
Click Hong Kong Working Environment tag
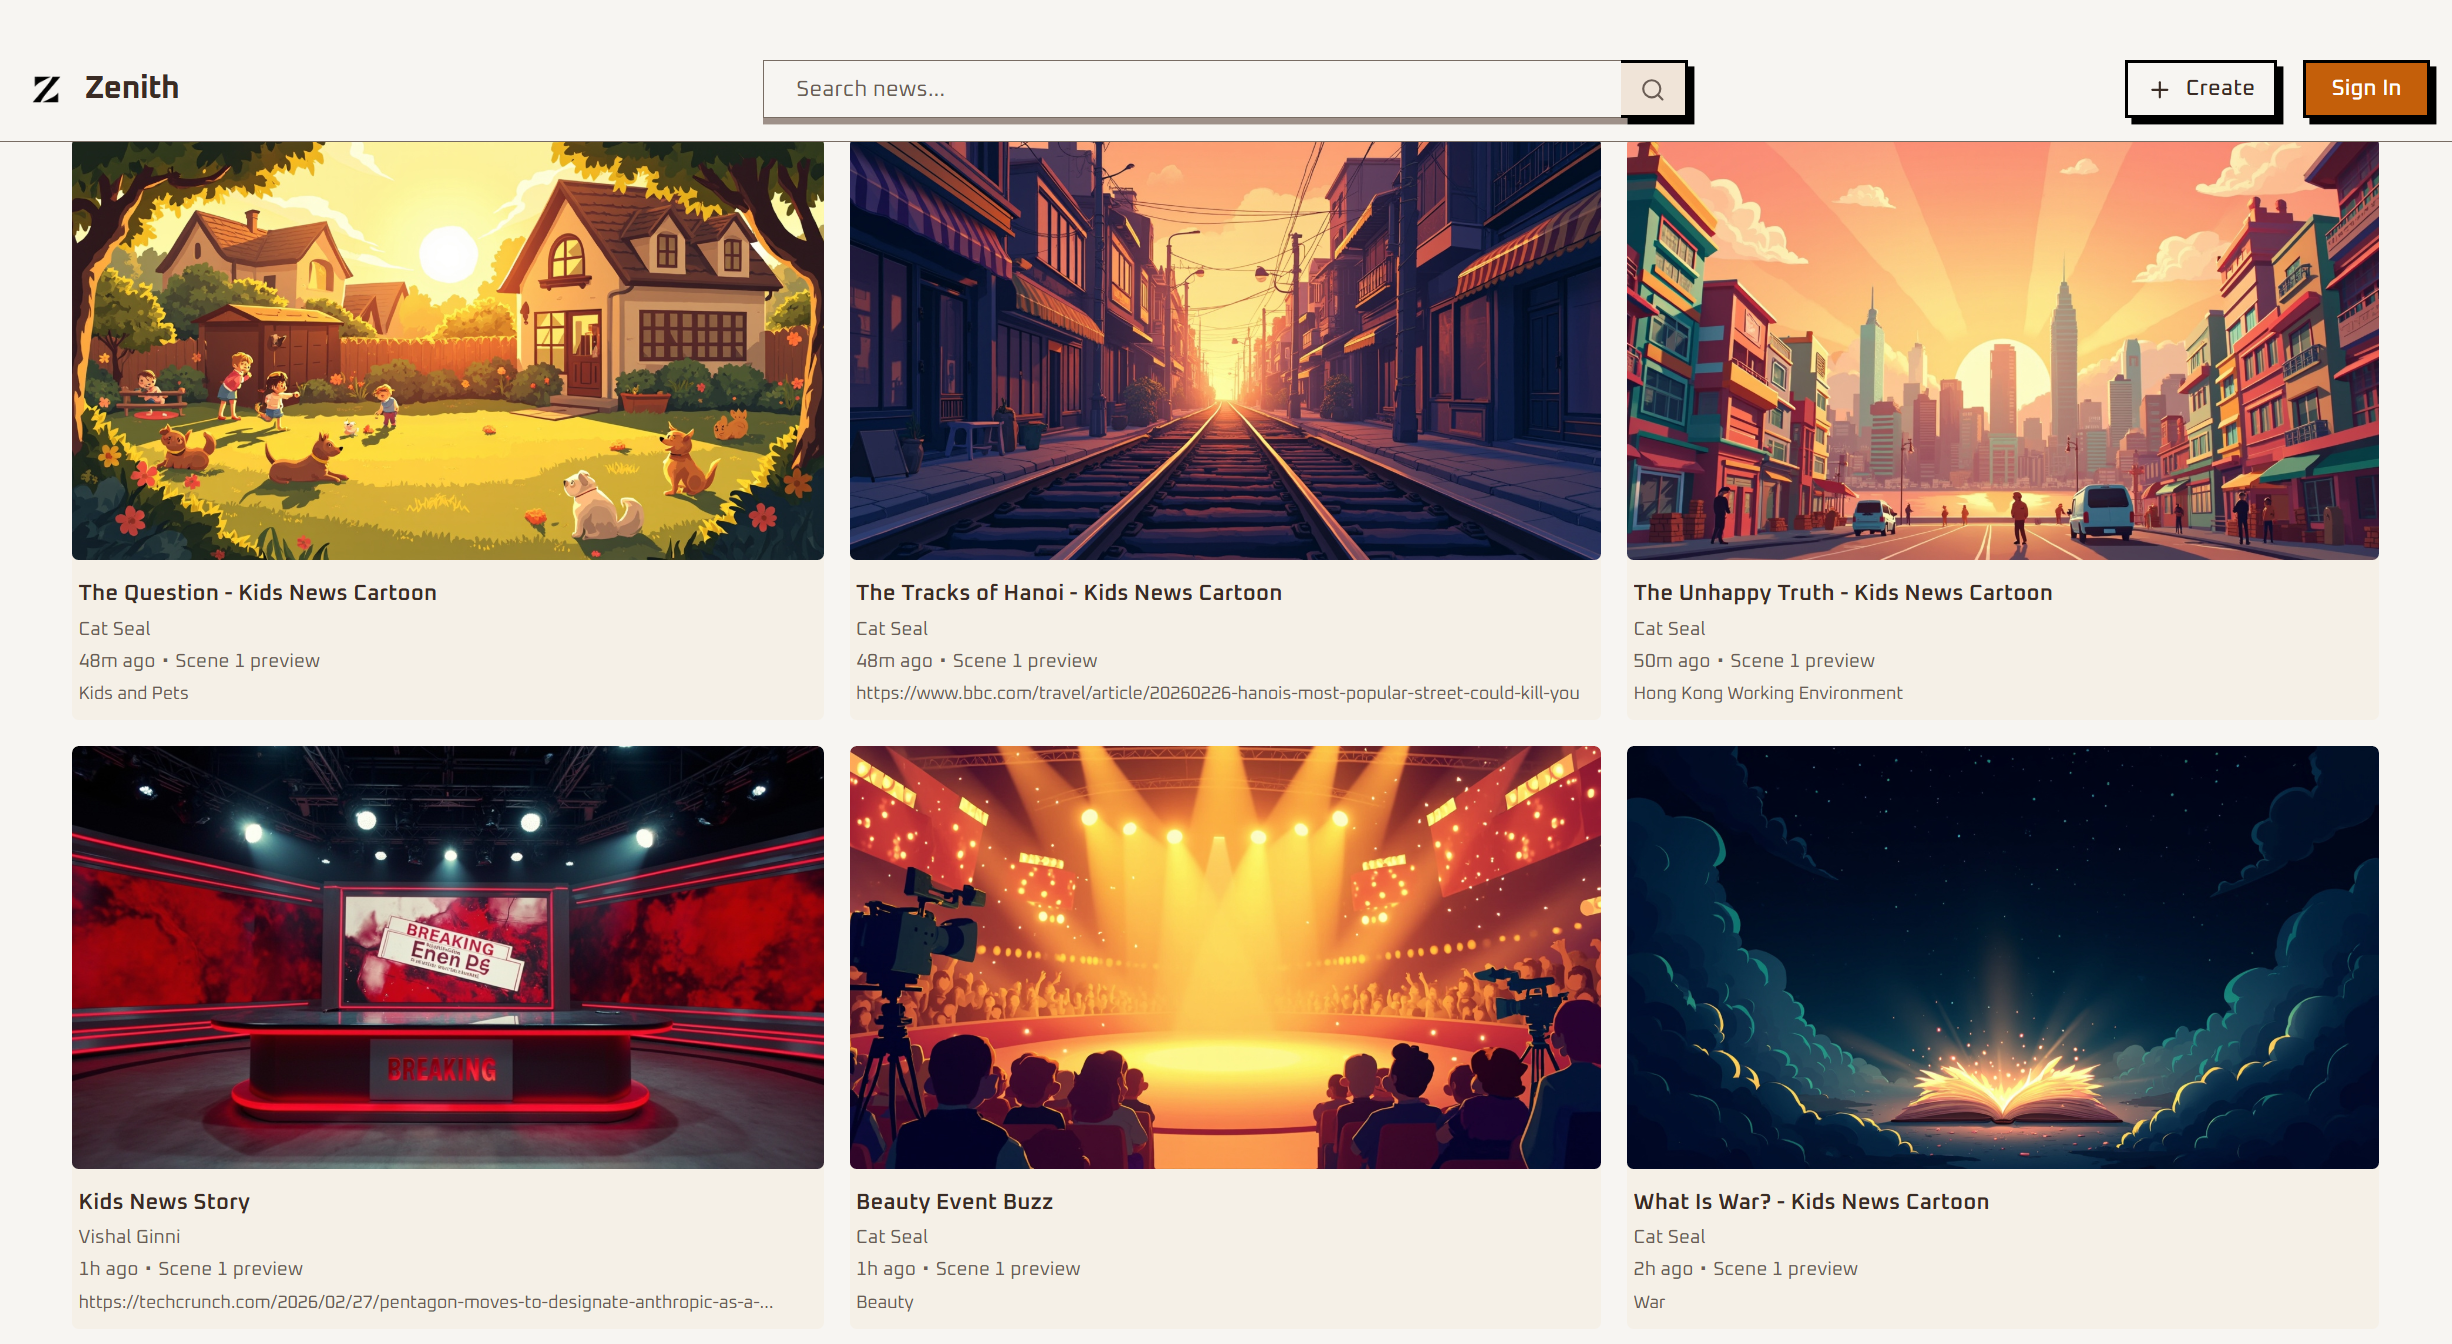(1767, 693)
